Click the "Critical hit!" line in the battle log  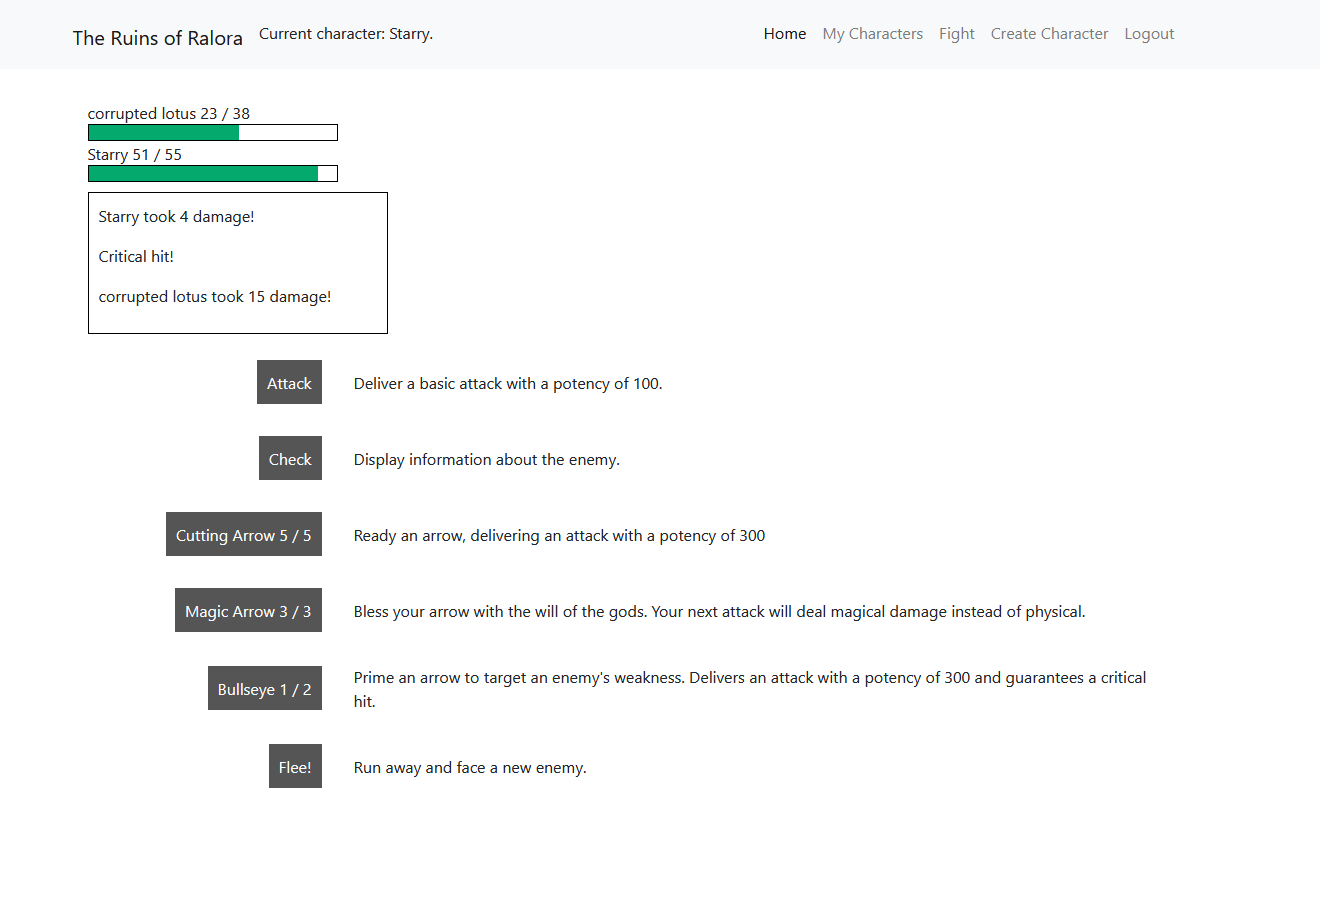pos(136,256)
